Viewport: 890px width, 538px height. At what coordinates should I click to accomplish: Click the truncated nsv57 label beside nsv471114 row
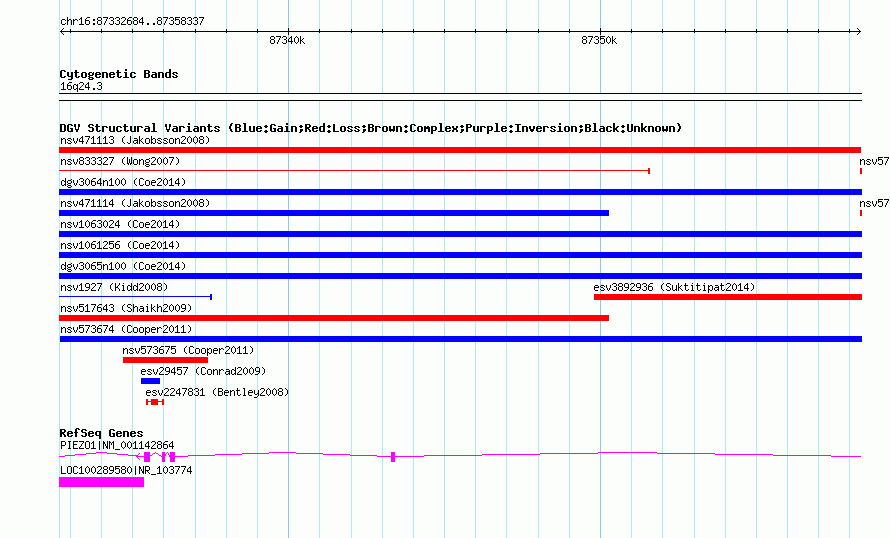(x=874, y=203)
